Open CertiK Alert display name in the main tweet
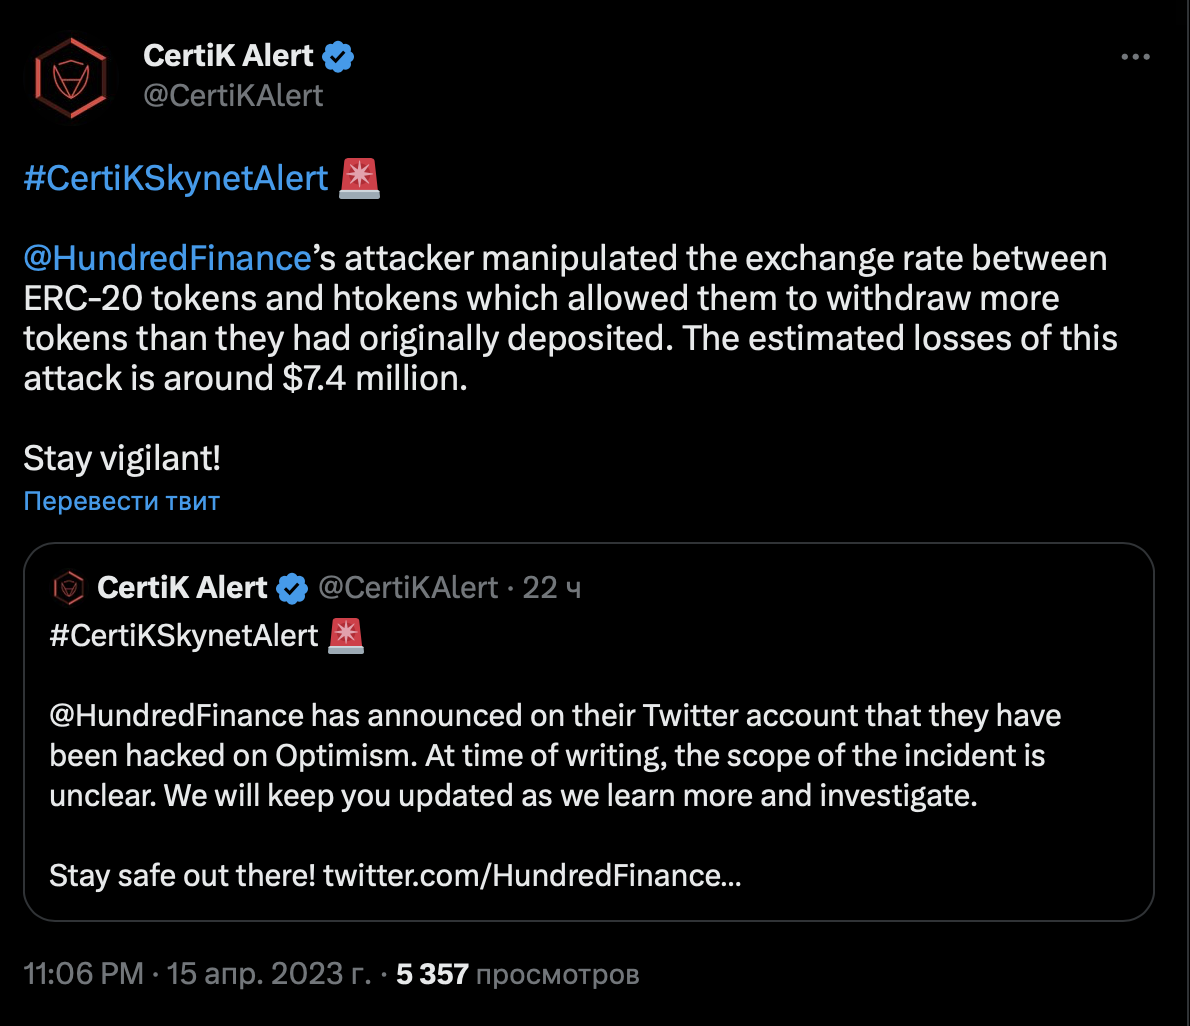1190x1026 pixels. pos(228,56)
